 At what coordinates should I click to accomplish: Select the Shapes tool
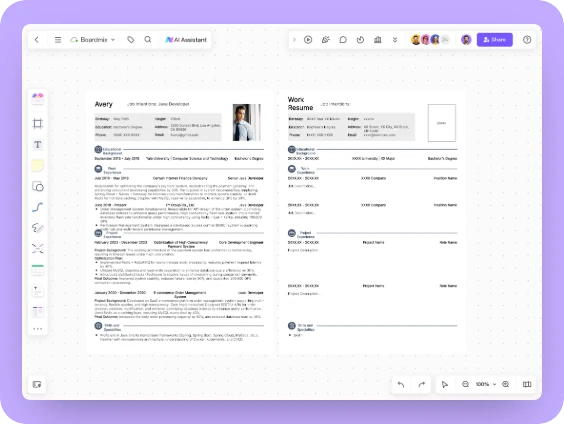[37, 186]
